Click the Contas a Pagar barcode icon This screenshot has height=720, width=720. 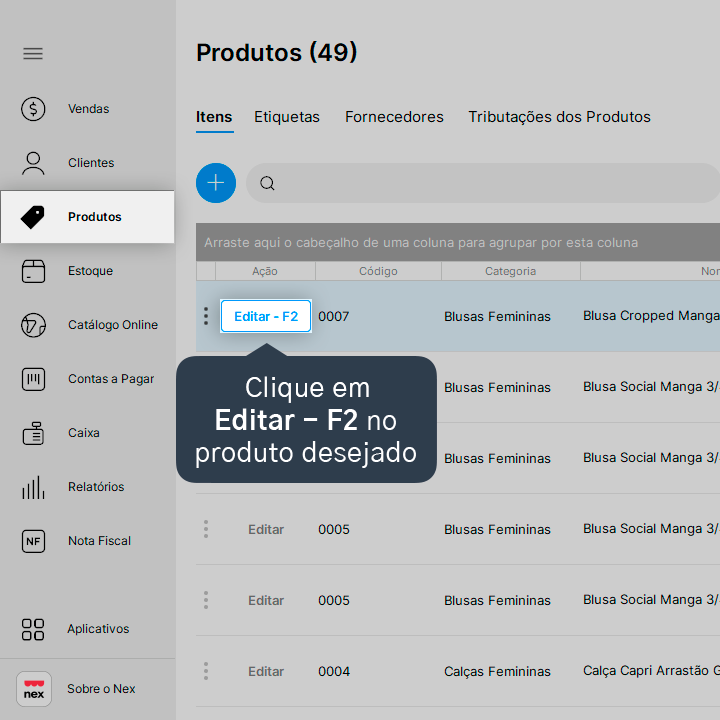pos(33,379)
